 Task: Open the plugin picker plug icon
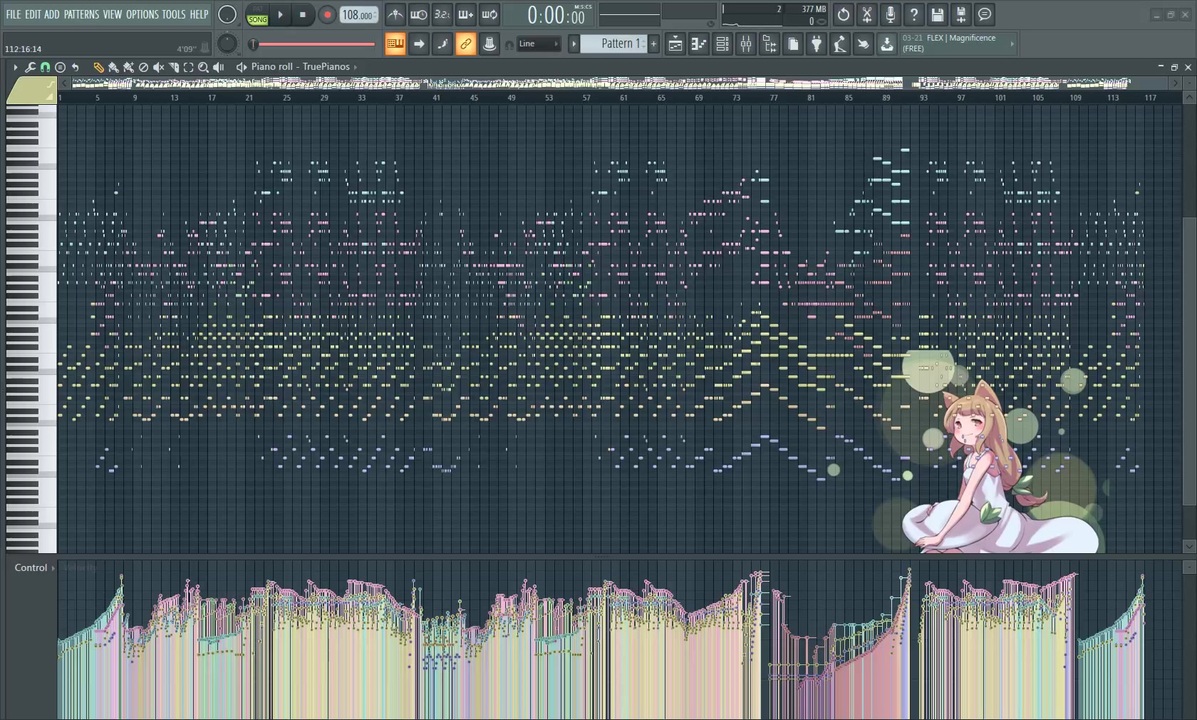coord(816,44)
